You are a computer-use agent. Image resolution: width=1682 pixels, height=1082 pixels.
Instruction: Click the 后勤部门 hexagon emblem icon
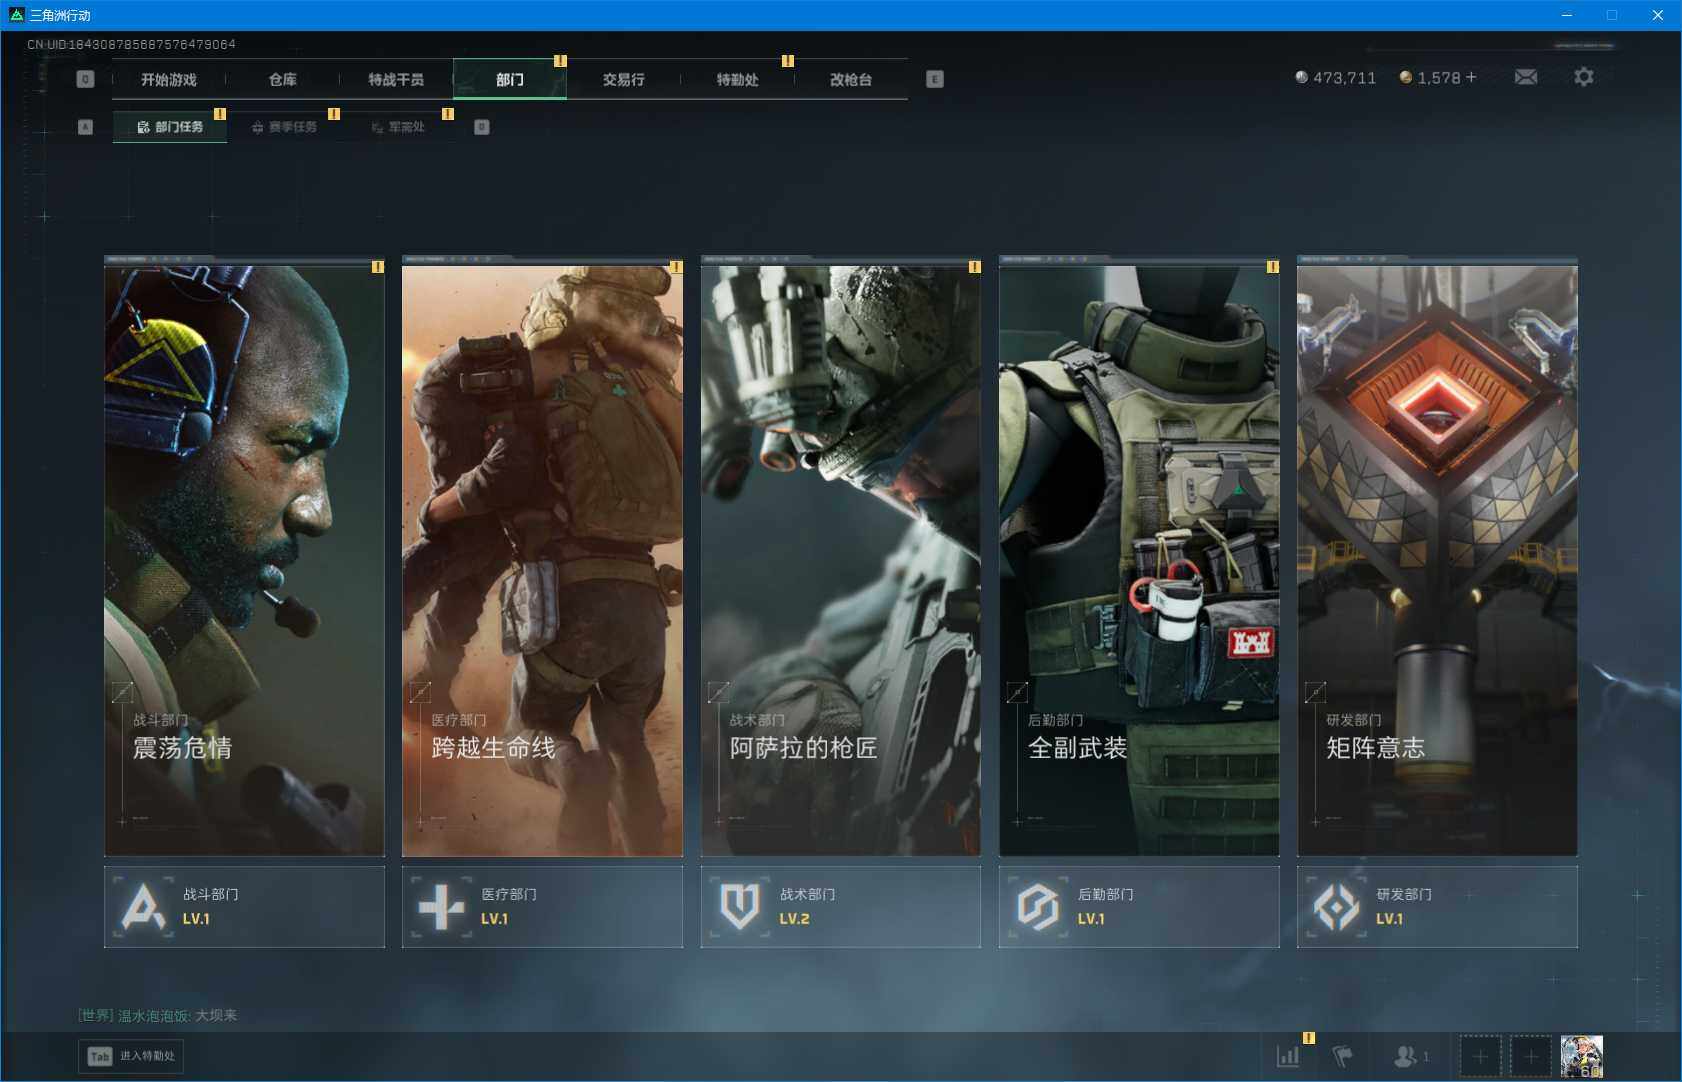click(1037, 907)
